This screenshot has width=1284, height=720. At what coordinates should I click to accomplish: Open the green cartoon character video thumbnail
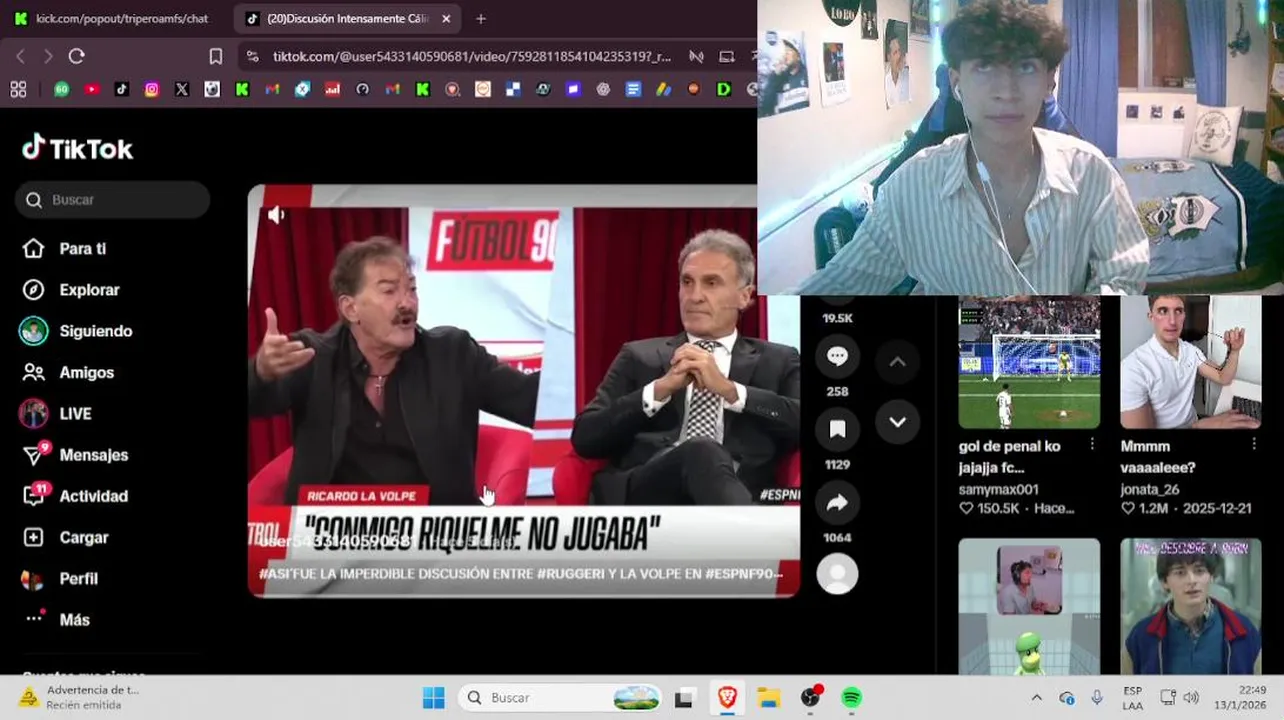[x=1029, y=606]
